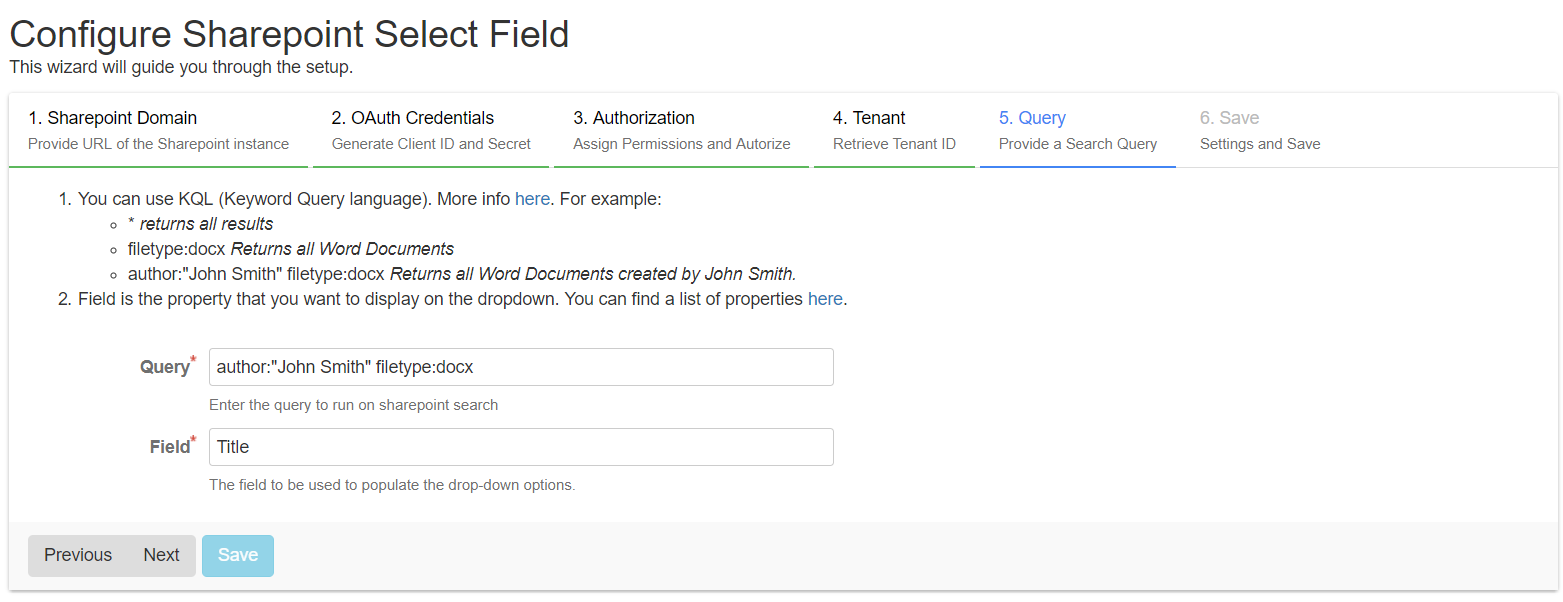Click the 'Configure Sharepoint Select Field' heading
The height and width of the screenshot is (602, 1563).
(289, 35)
